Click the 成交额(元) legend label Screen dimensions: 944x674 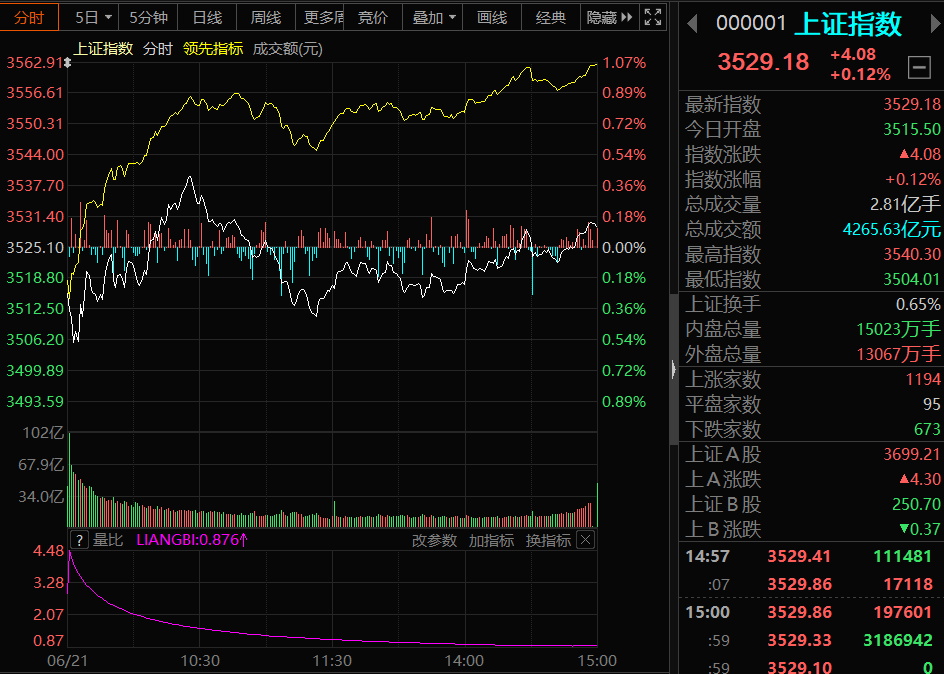point(287,49)
